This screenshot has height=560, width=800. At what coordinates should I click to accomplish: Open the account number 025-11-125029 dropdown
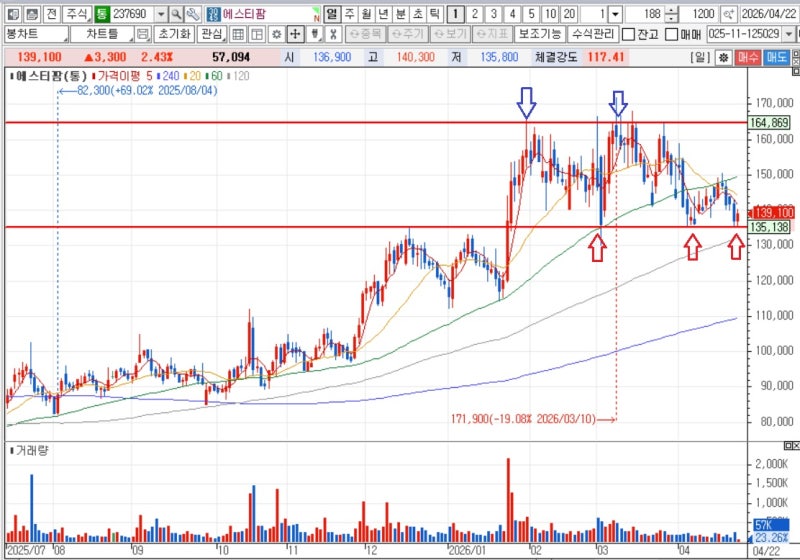pos(789,33)
